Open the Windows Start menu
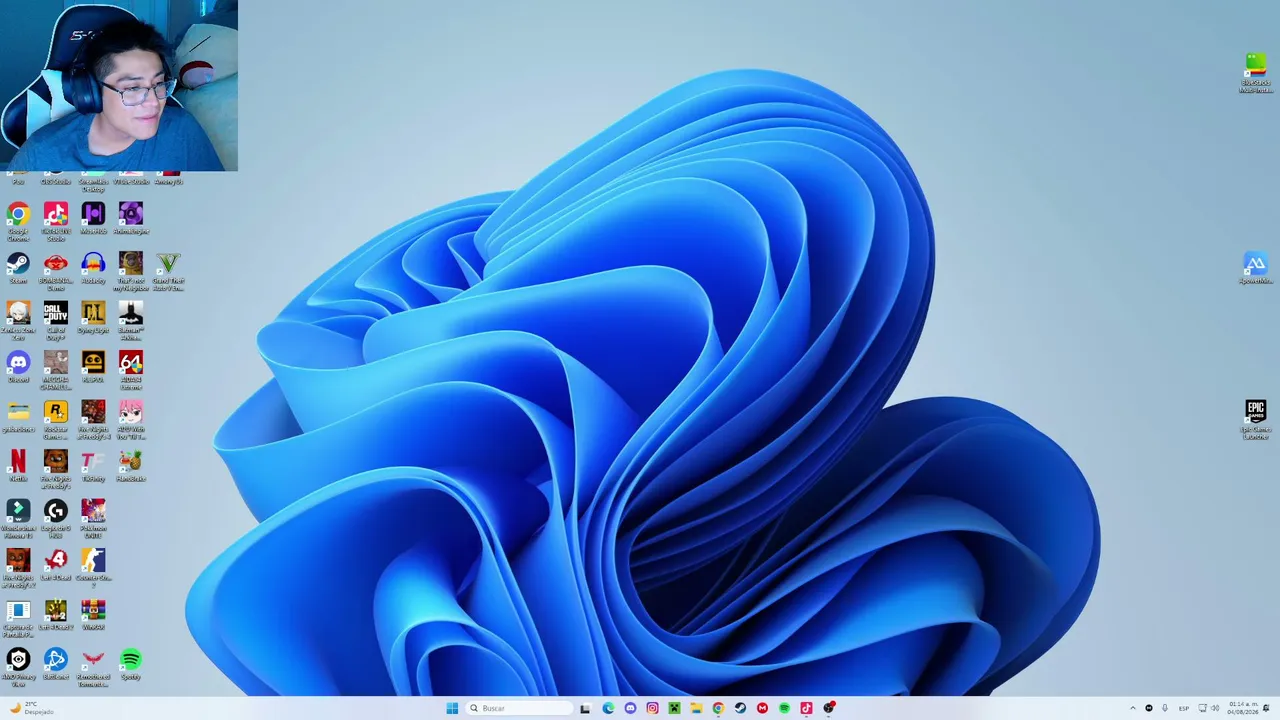Screen dimensions: 1280x720 452,708
